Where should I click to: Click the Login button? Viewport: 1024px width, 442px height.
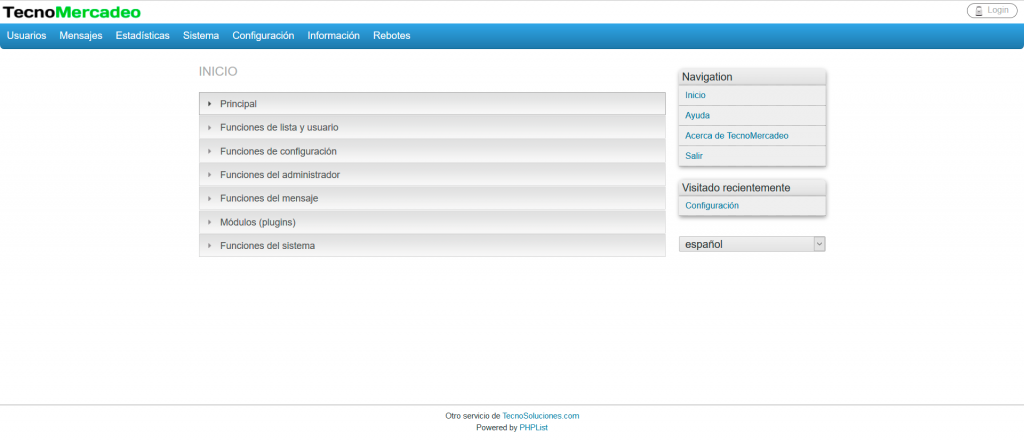[992, 10]
